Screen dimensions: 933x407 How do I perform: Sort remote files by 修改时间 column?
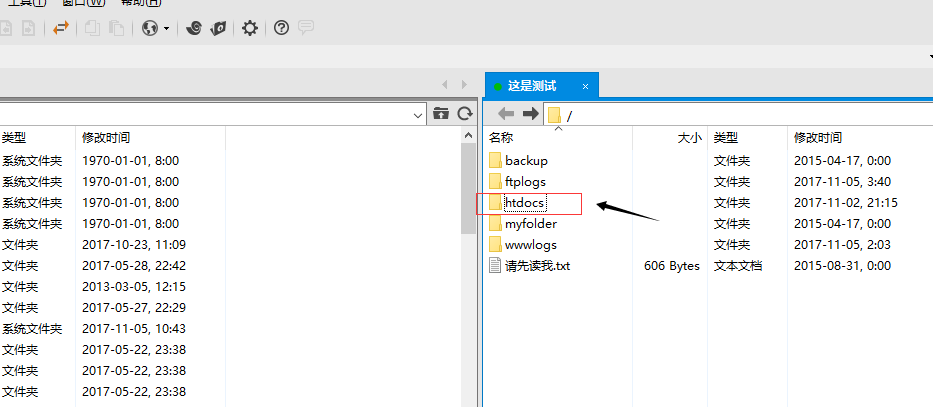[x=818, y=137]
